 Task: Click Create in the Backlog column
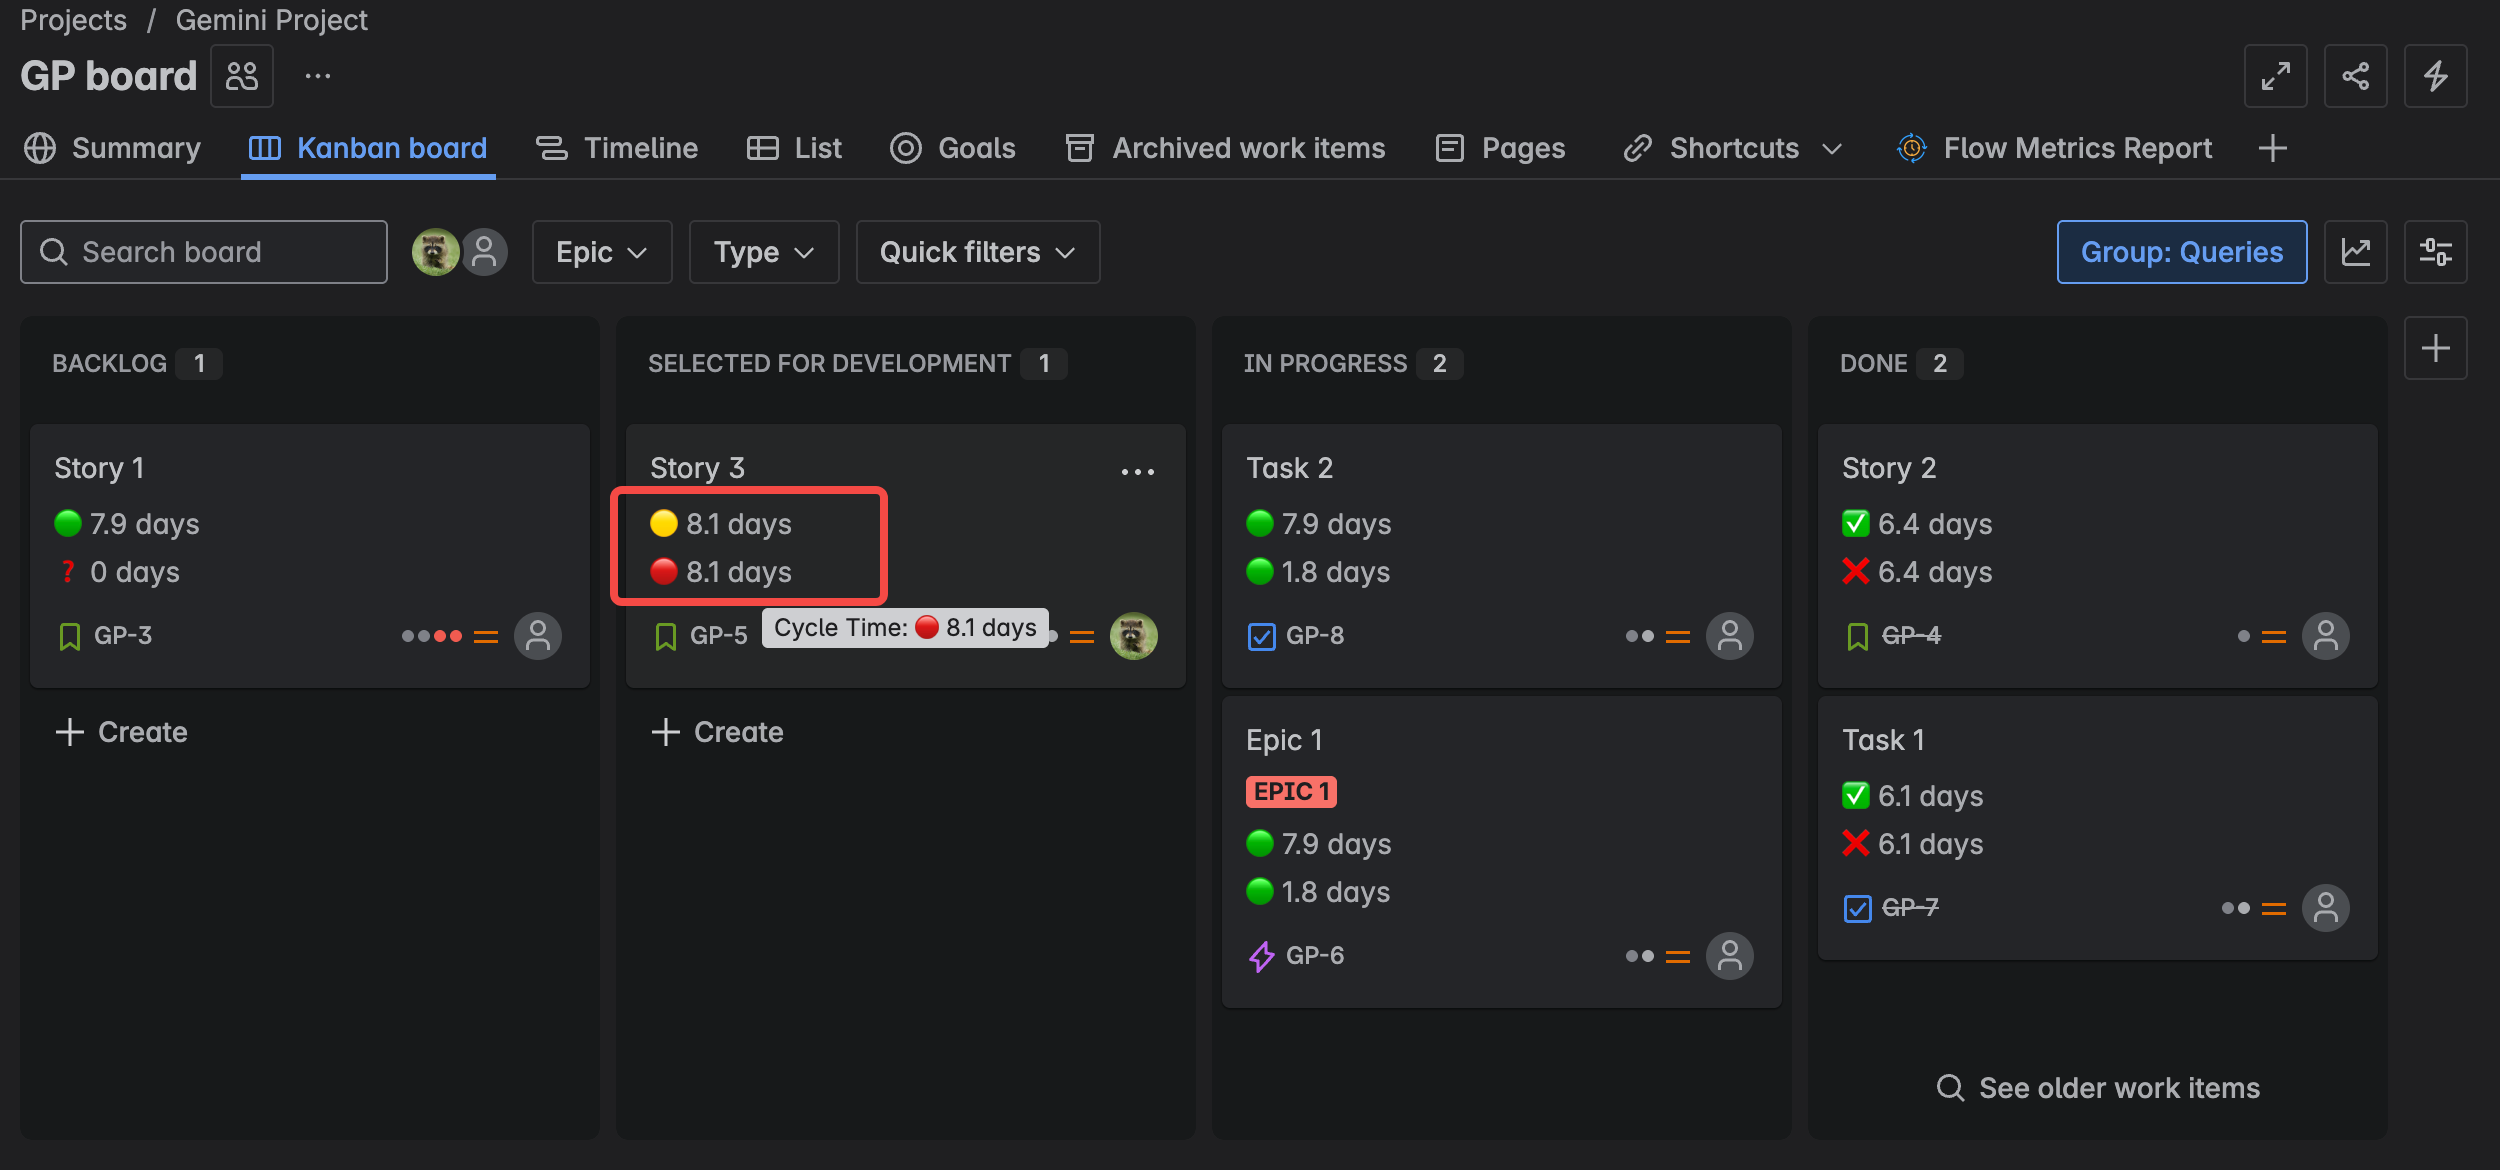tap(121, 731)
